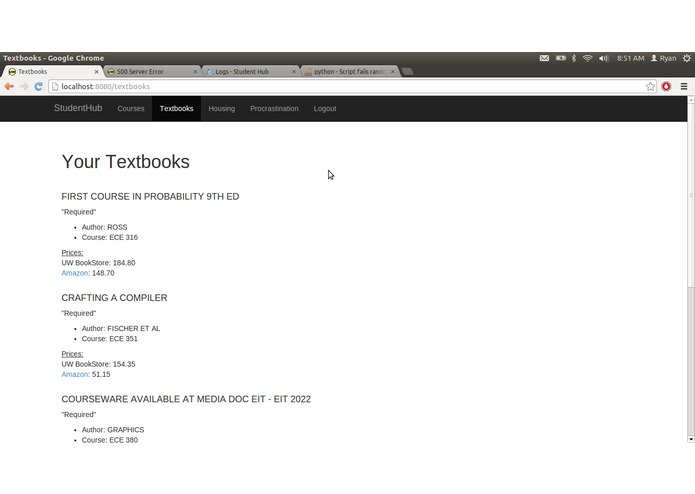Click the 8:51 AM clock

click(x=630, y=58)
